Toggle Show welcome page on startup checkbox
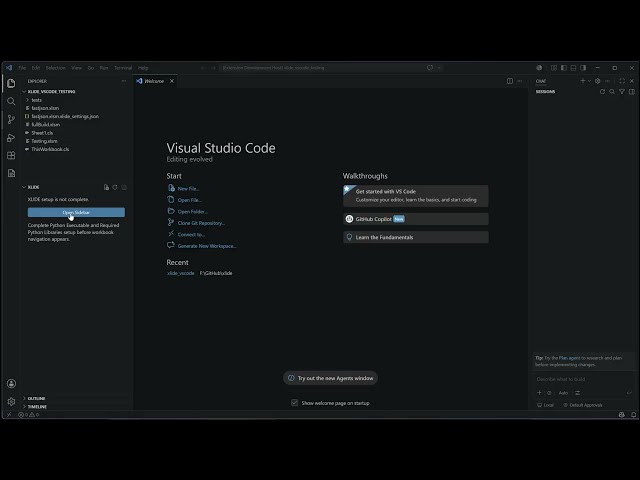The image size is (640, 480). click(x=294, y=403)
